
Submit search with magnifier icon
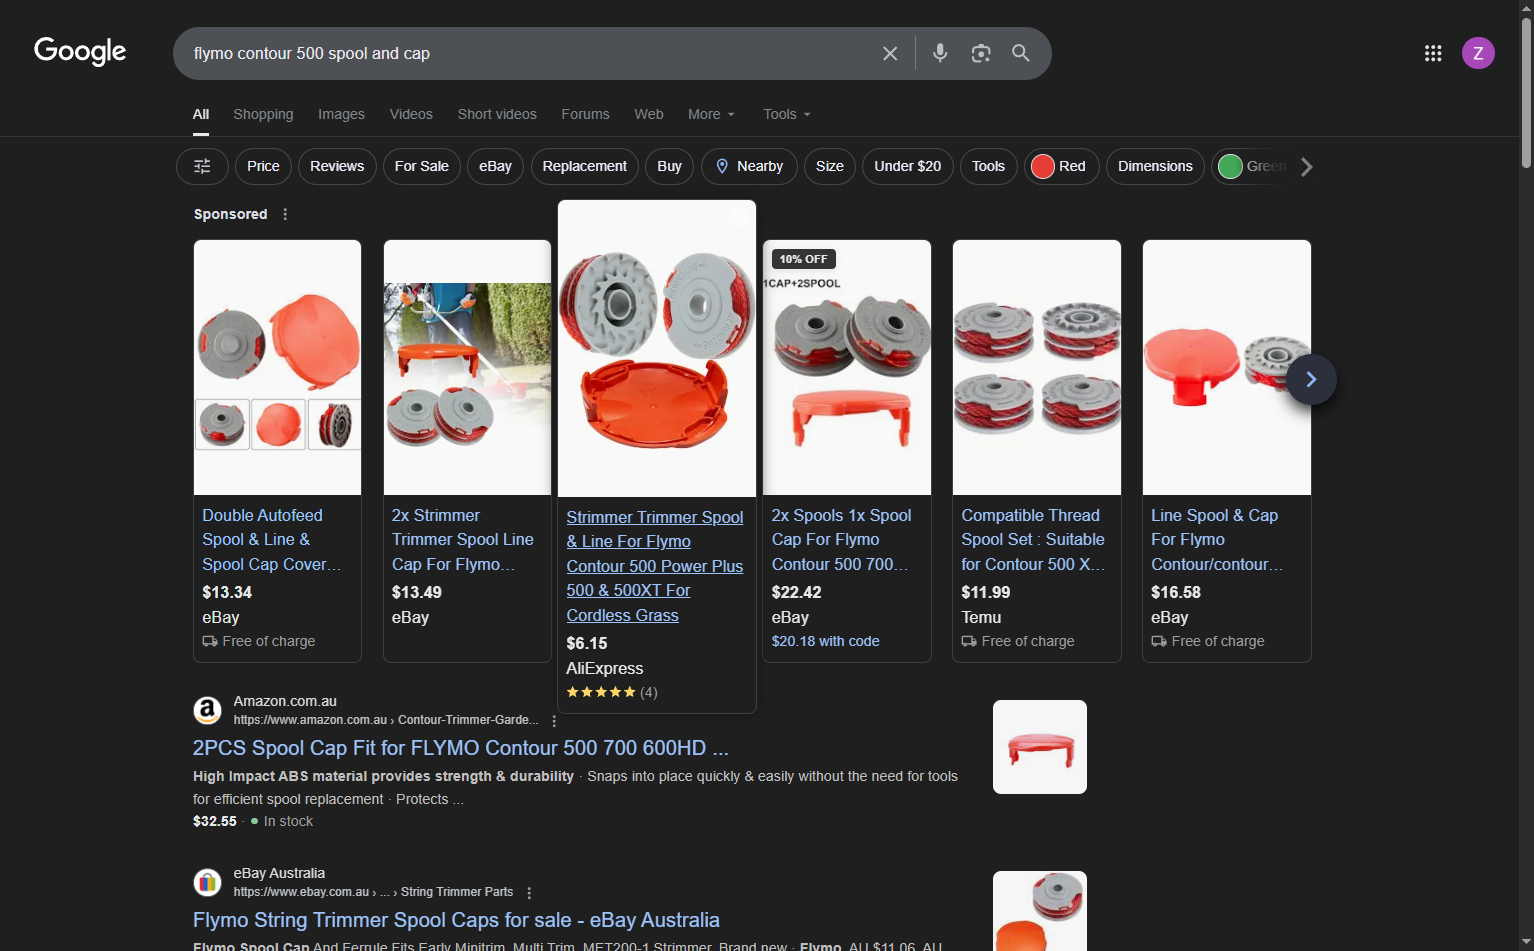(1020, 53)
